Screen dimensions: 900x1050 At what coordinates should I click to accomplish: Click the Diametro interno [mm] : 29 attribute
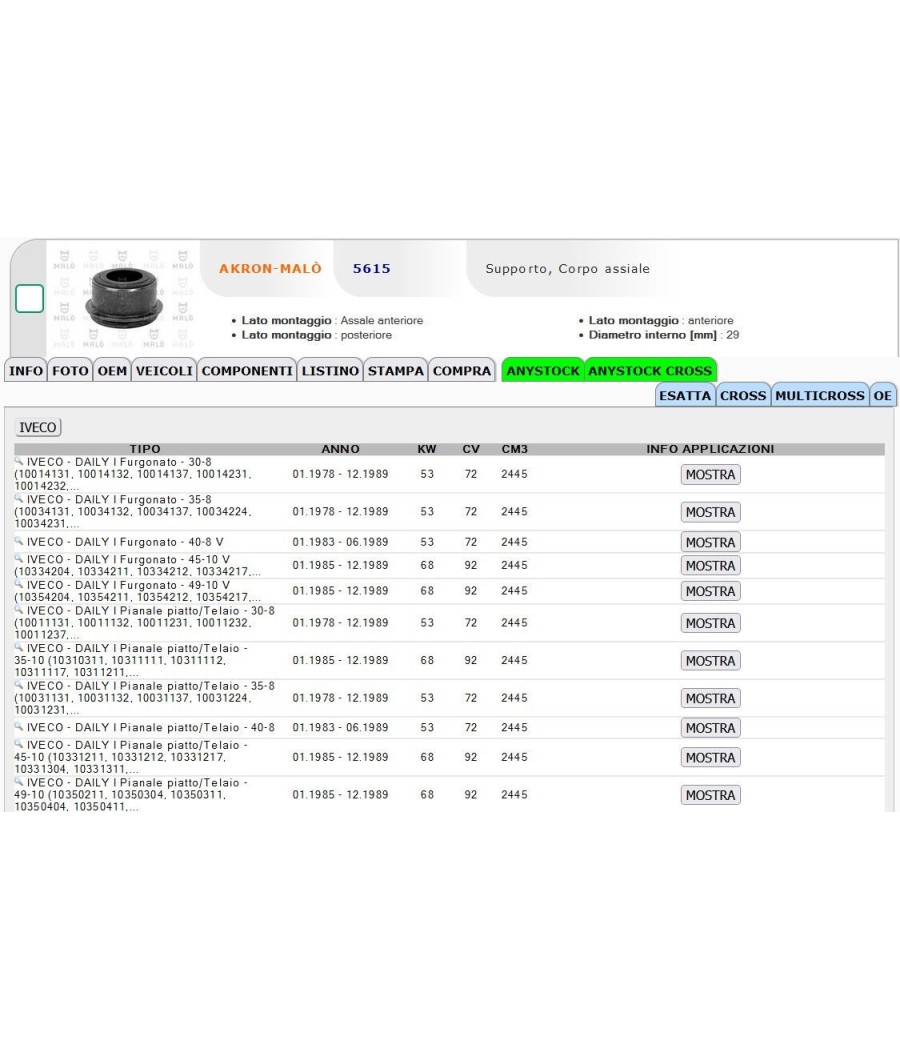[x=664, y=335]
